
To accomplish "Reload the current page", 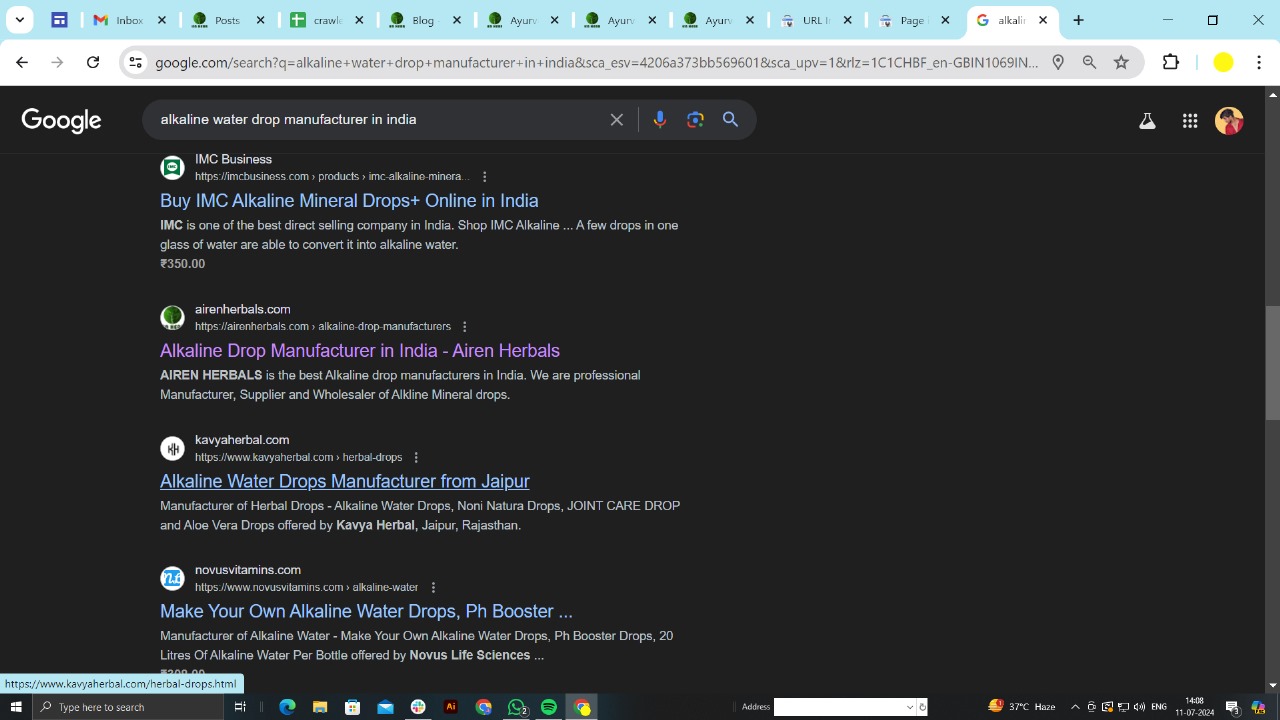I will click(93, 62).
